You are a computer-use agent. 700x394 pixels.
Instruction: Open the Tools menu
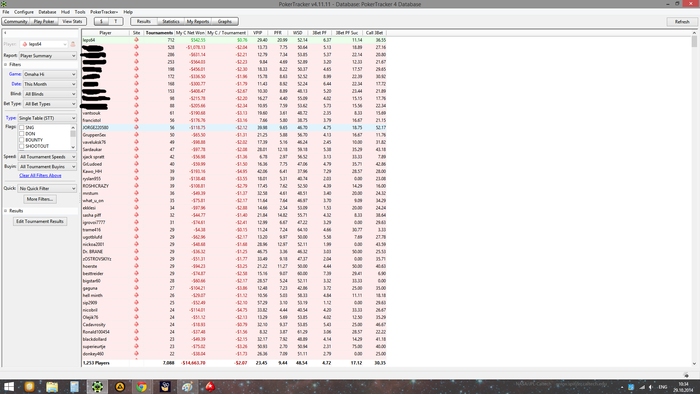coord(80,12)
